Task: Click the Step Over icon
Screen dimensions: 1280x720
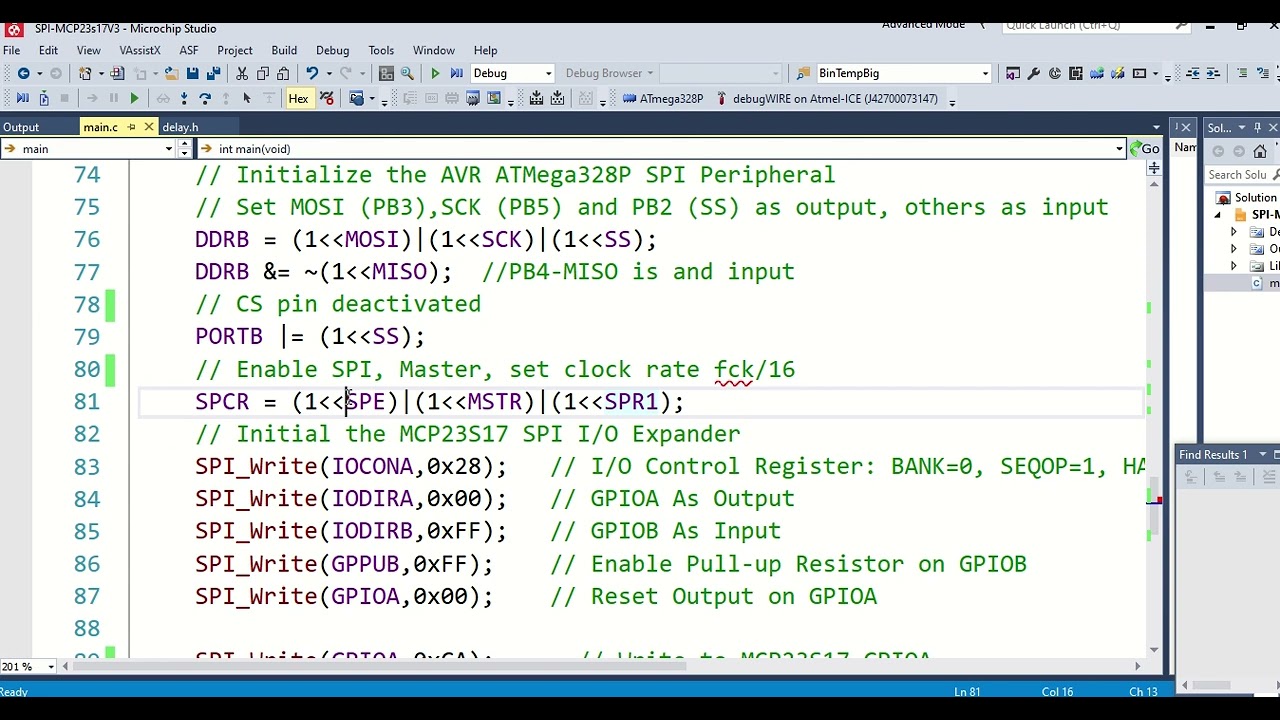Action: [x=205, y=98]
